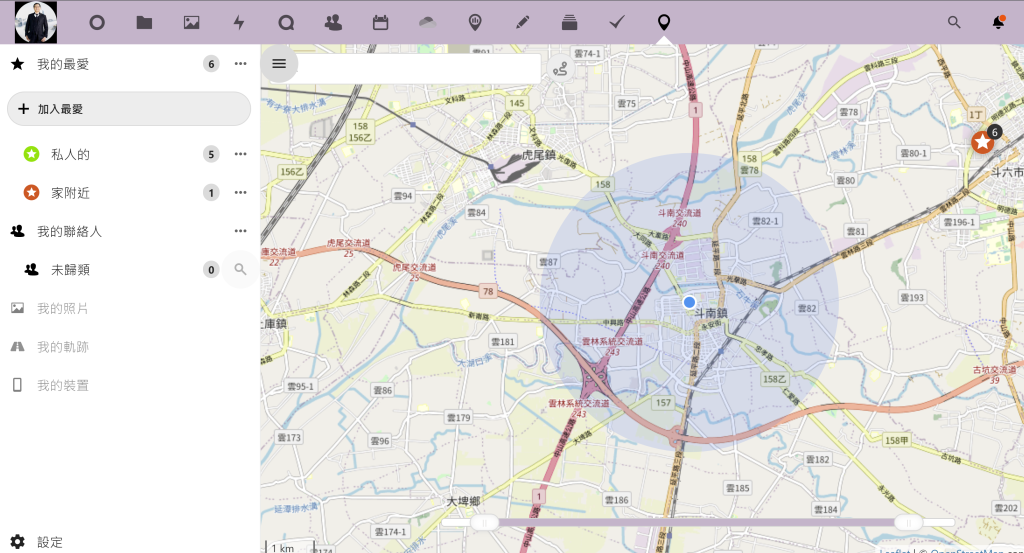Open the Photos app icon
This screenshot has height=553, width=1024.
point(191,23)
